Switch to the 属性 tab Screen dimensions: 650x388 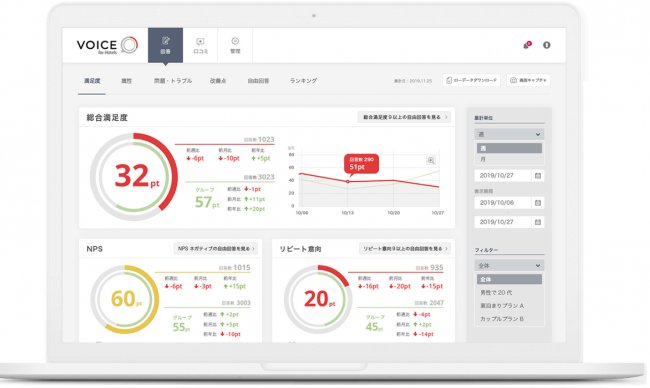click(x=126, y=81)
